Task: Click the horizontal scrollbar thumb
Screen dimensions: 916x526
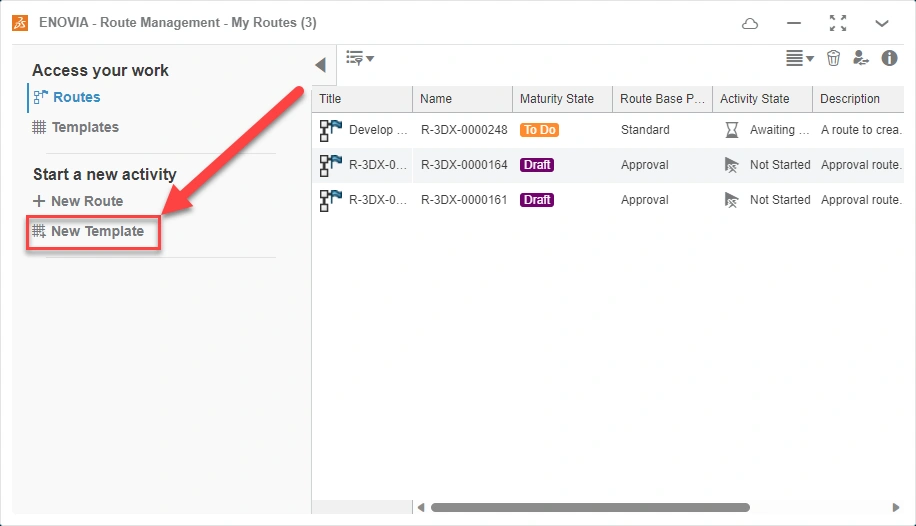Action: click(x=590, y=507)
